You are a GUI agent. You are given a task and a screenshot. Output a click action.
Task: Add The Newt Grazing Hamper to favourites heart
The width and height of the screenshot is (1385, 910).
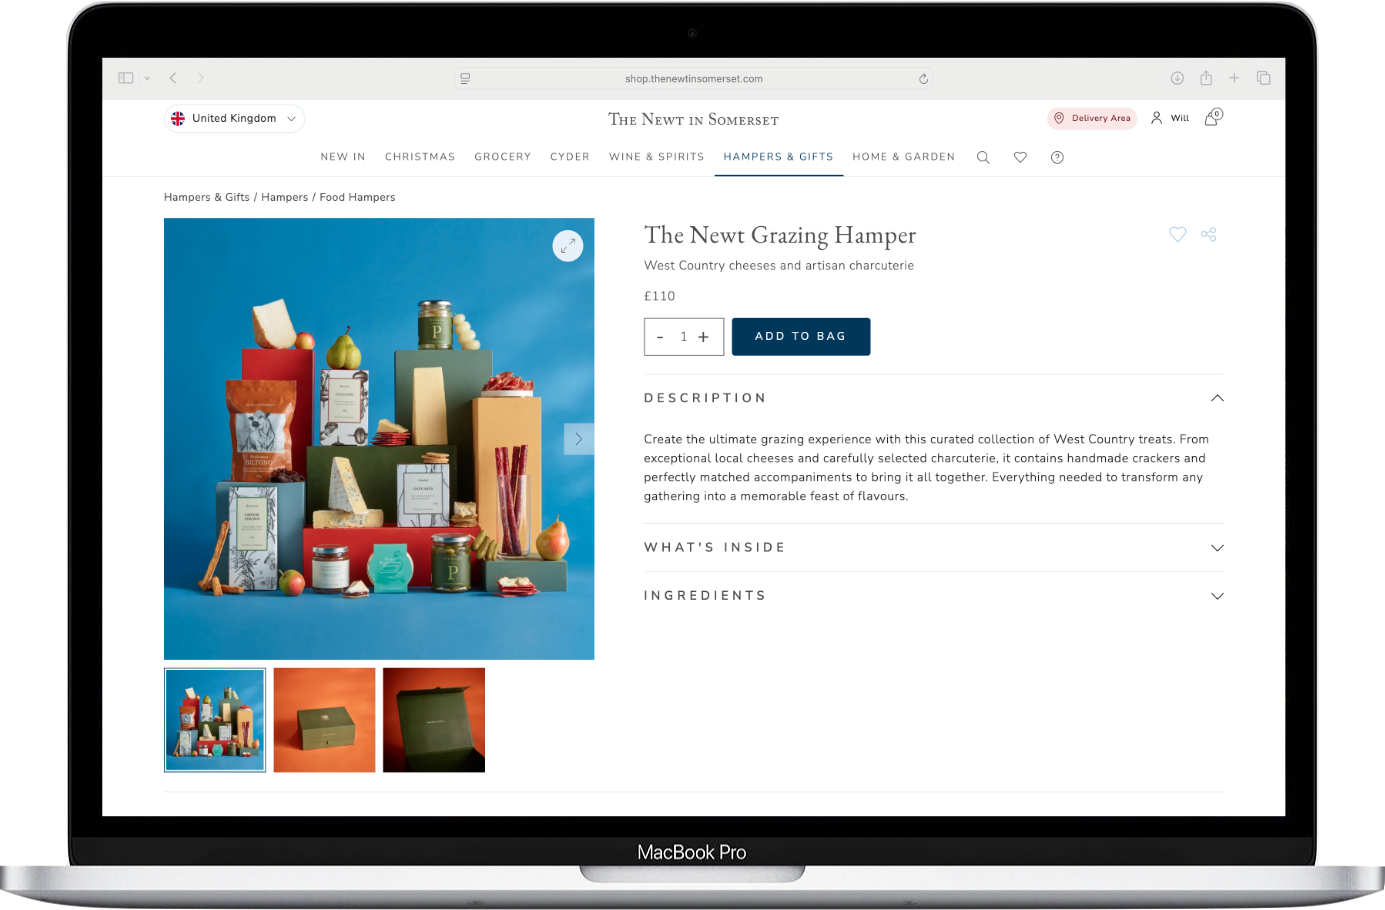point(1177,234)
